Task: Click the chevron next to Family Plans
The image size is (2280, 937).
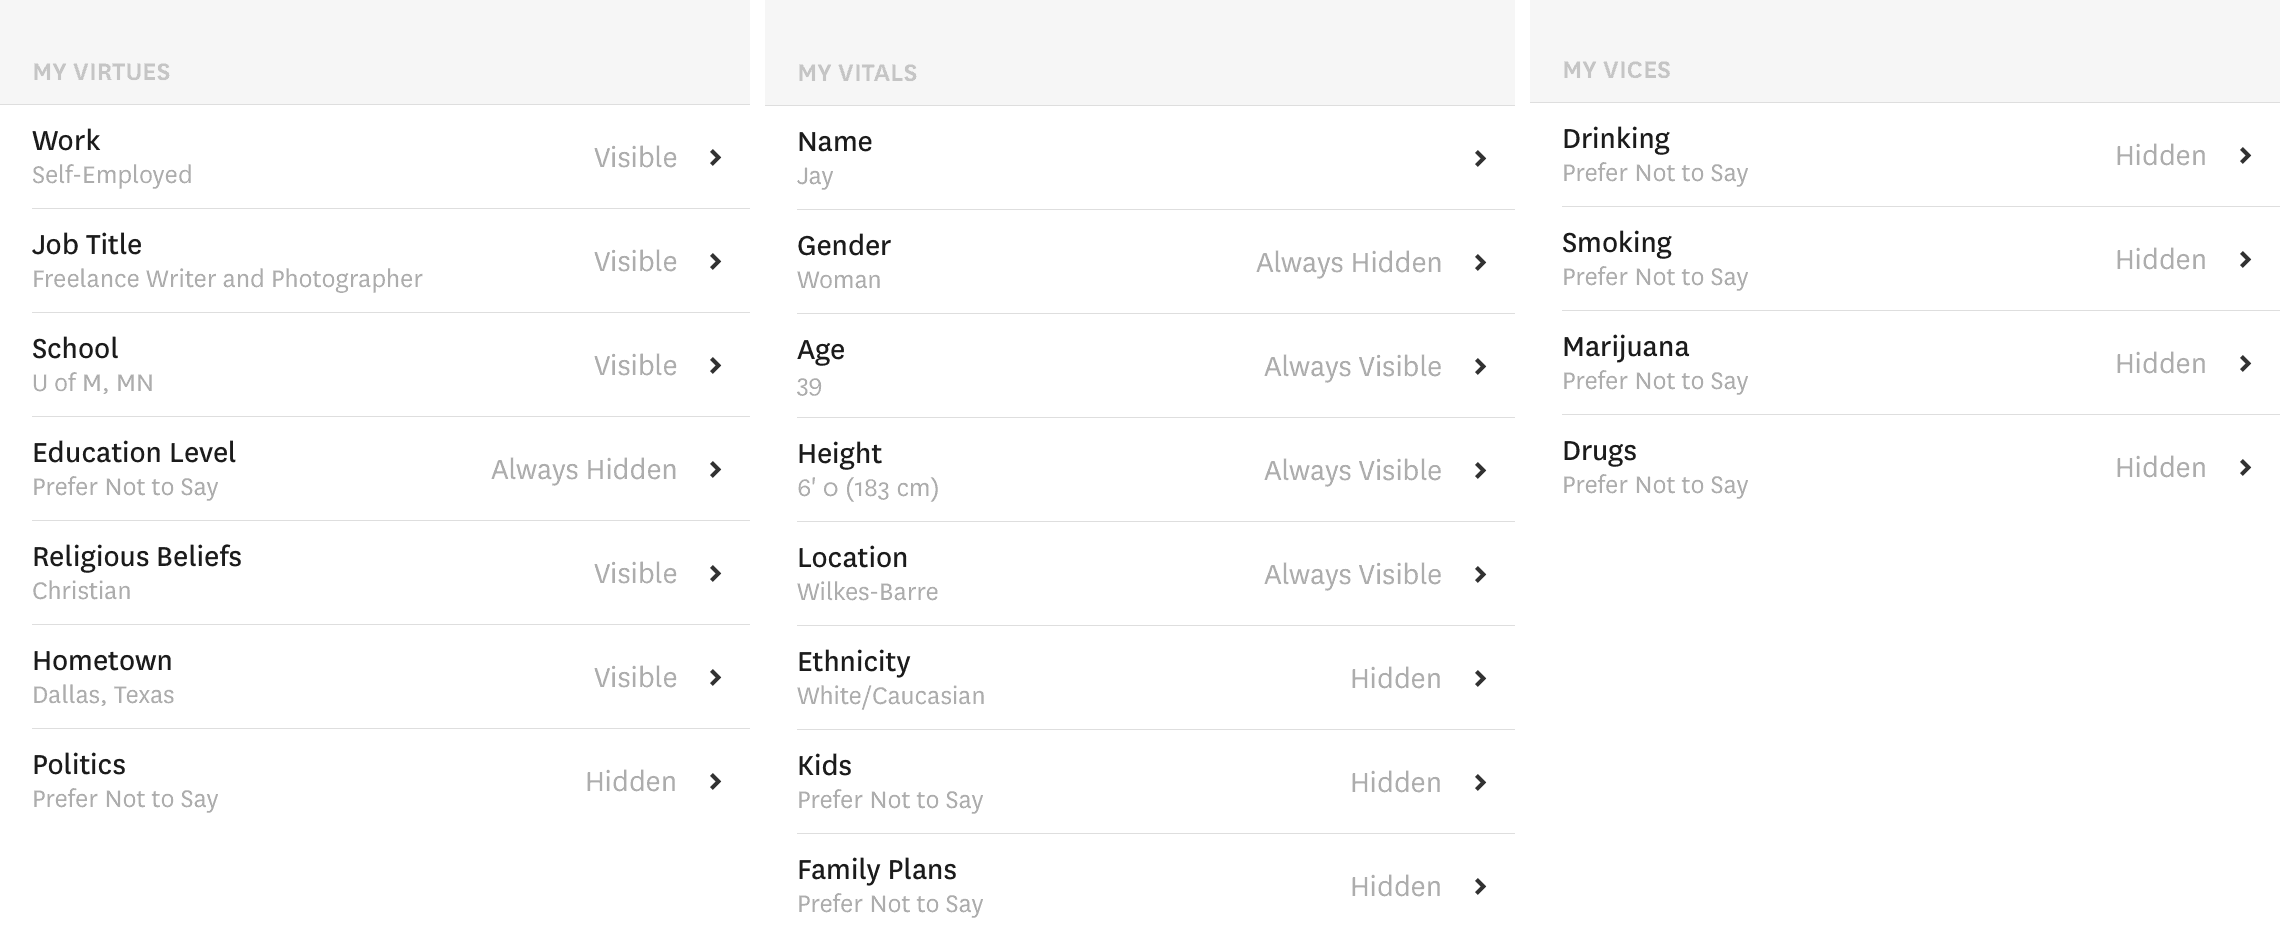Action: (x=1480, y=886)
